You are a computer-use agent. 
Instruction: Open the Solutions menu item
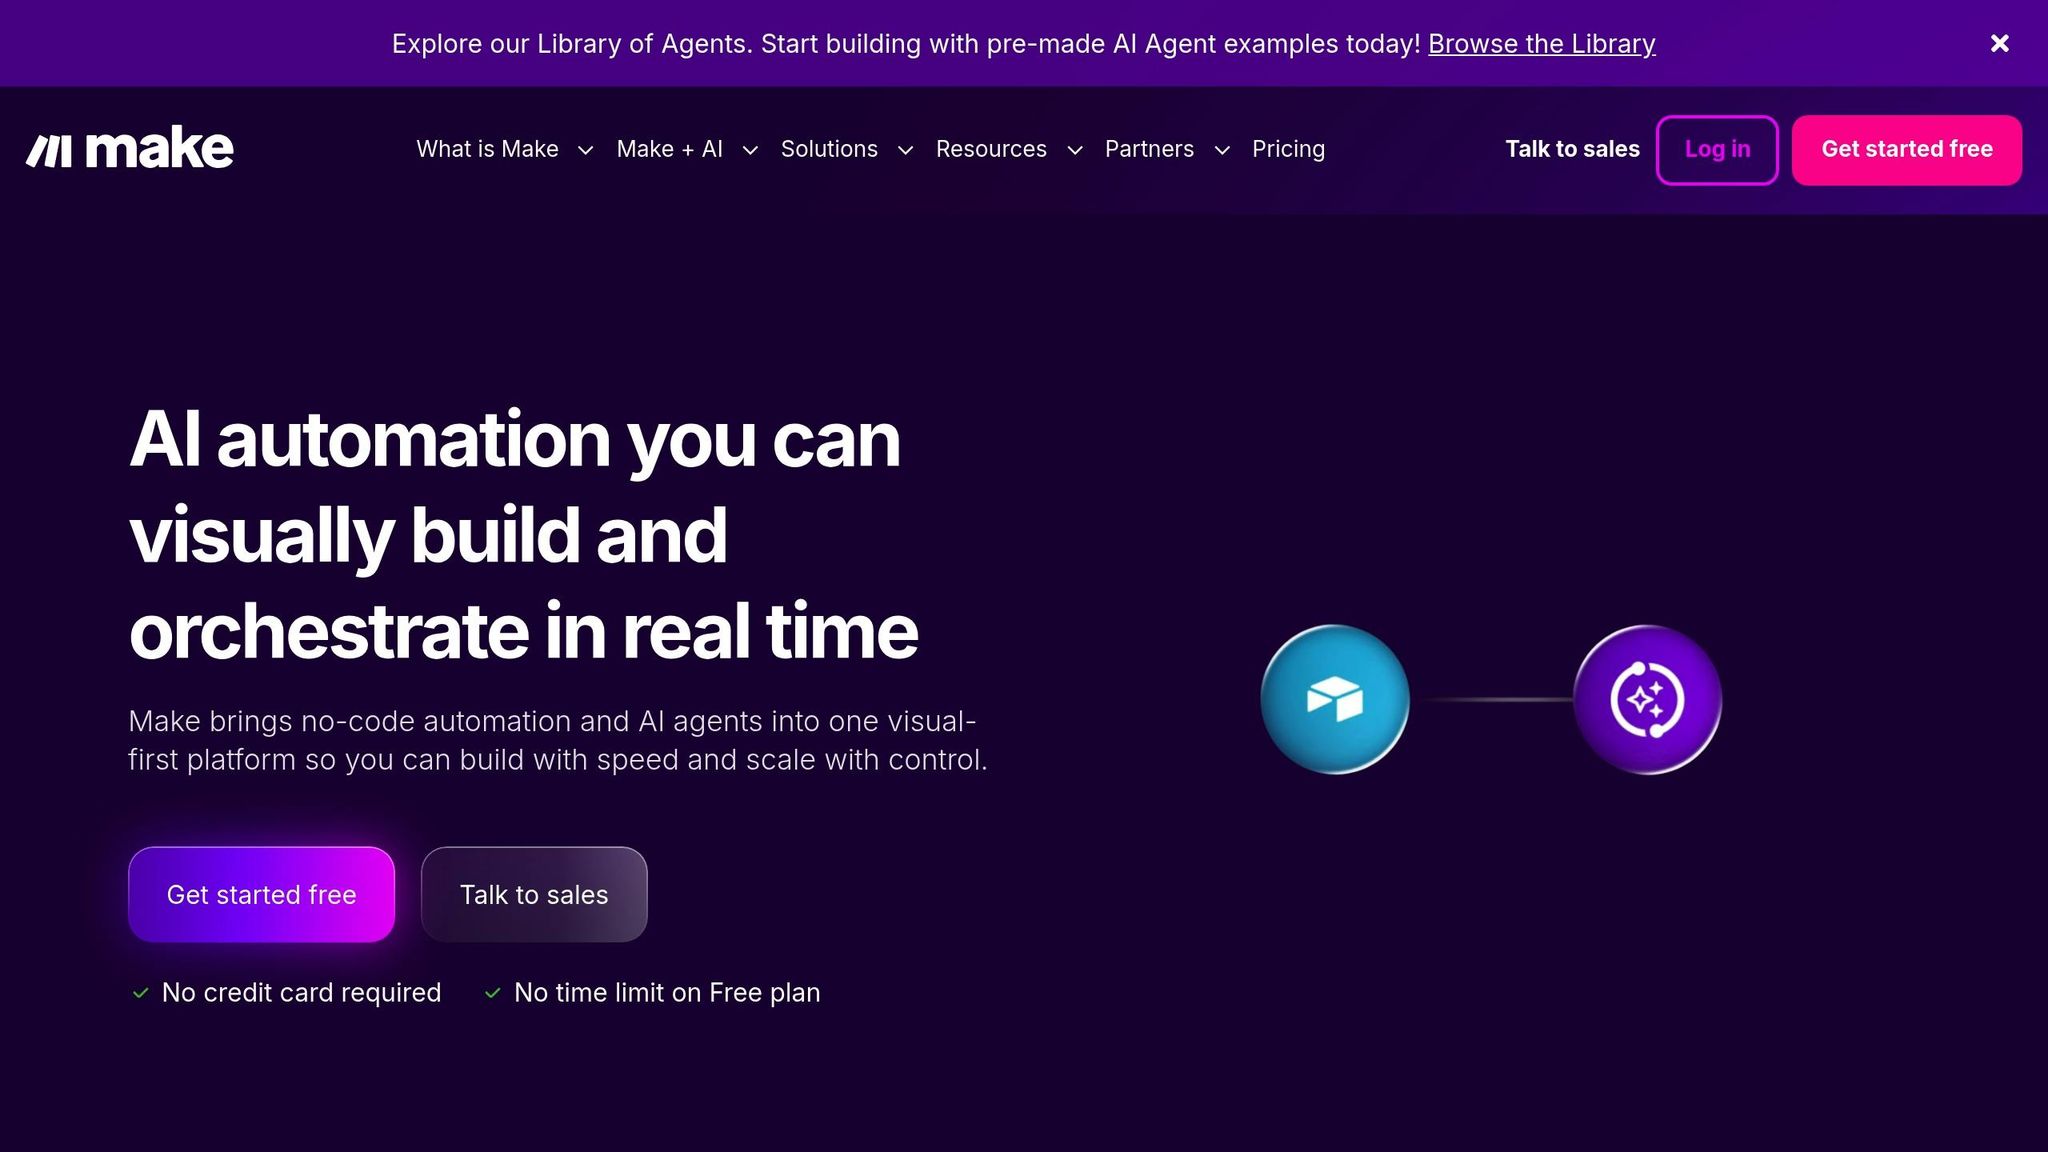[829, 149]
